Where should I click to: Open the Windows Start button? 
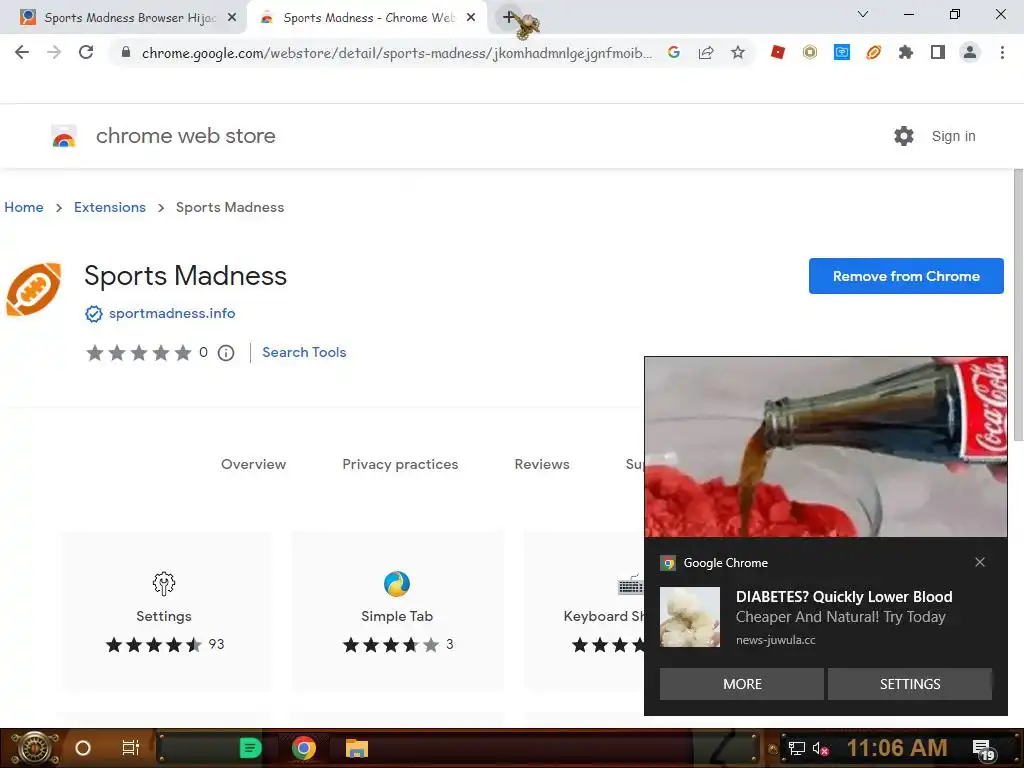[34, 748]
